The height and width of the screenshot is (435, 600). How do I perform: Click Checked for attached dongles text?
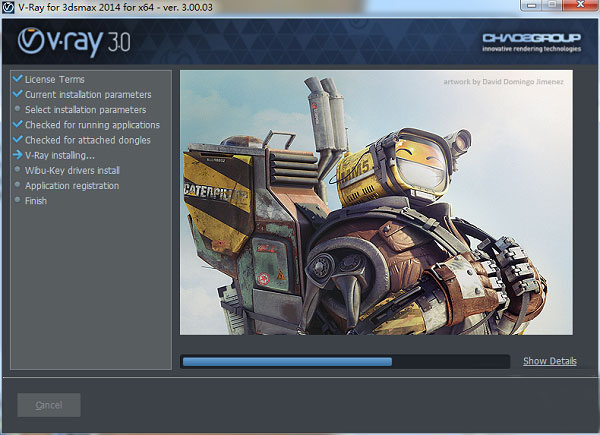click(88, 140)
